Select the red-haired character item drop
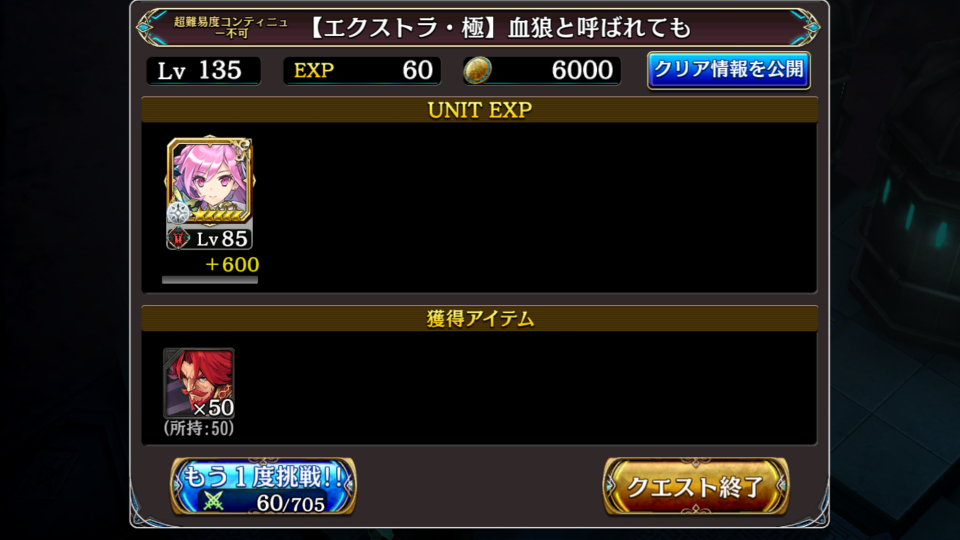960x540 pixels. pyautogui.click(x=199, y=383)
